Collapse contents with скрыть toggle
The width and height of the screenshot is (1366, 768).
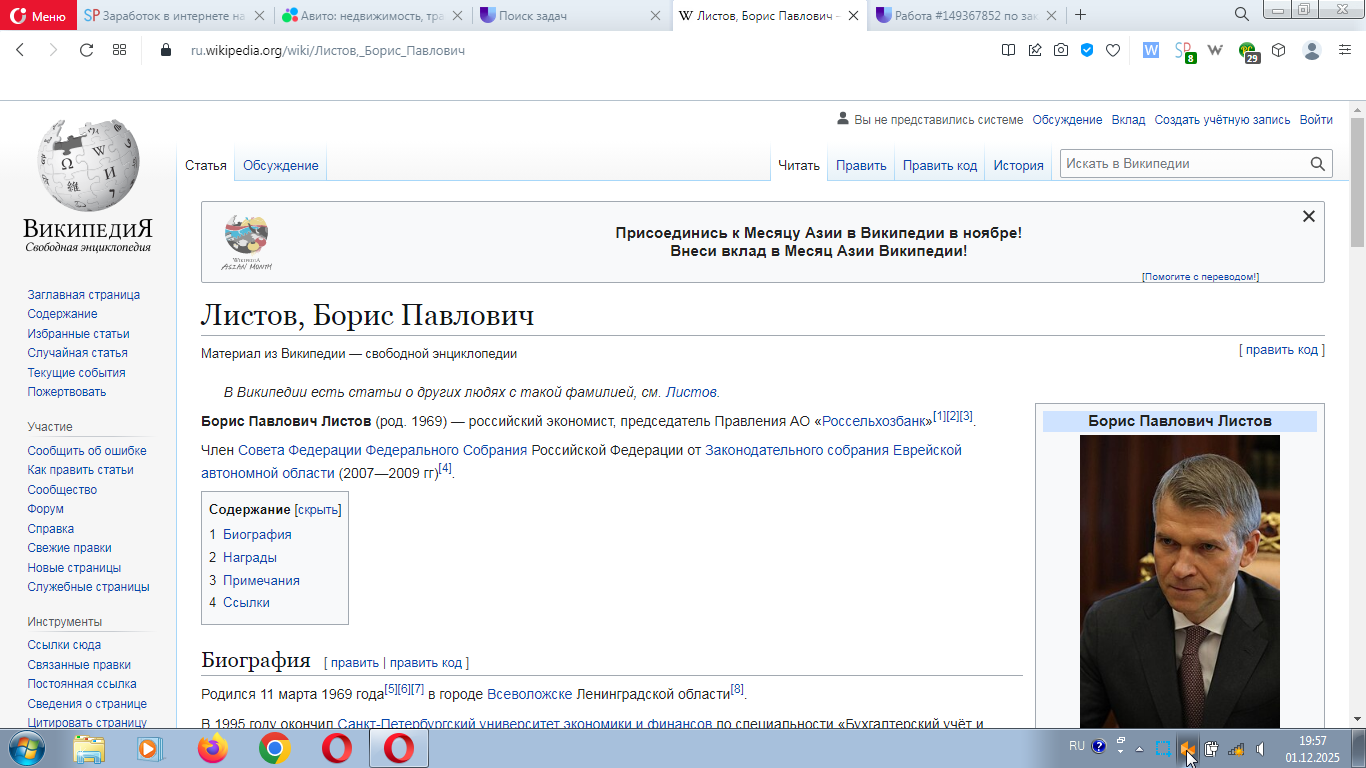318,510
